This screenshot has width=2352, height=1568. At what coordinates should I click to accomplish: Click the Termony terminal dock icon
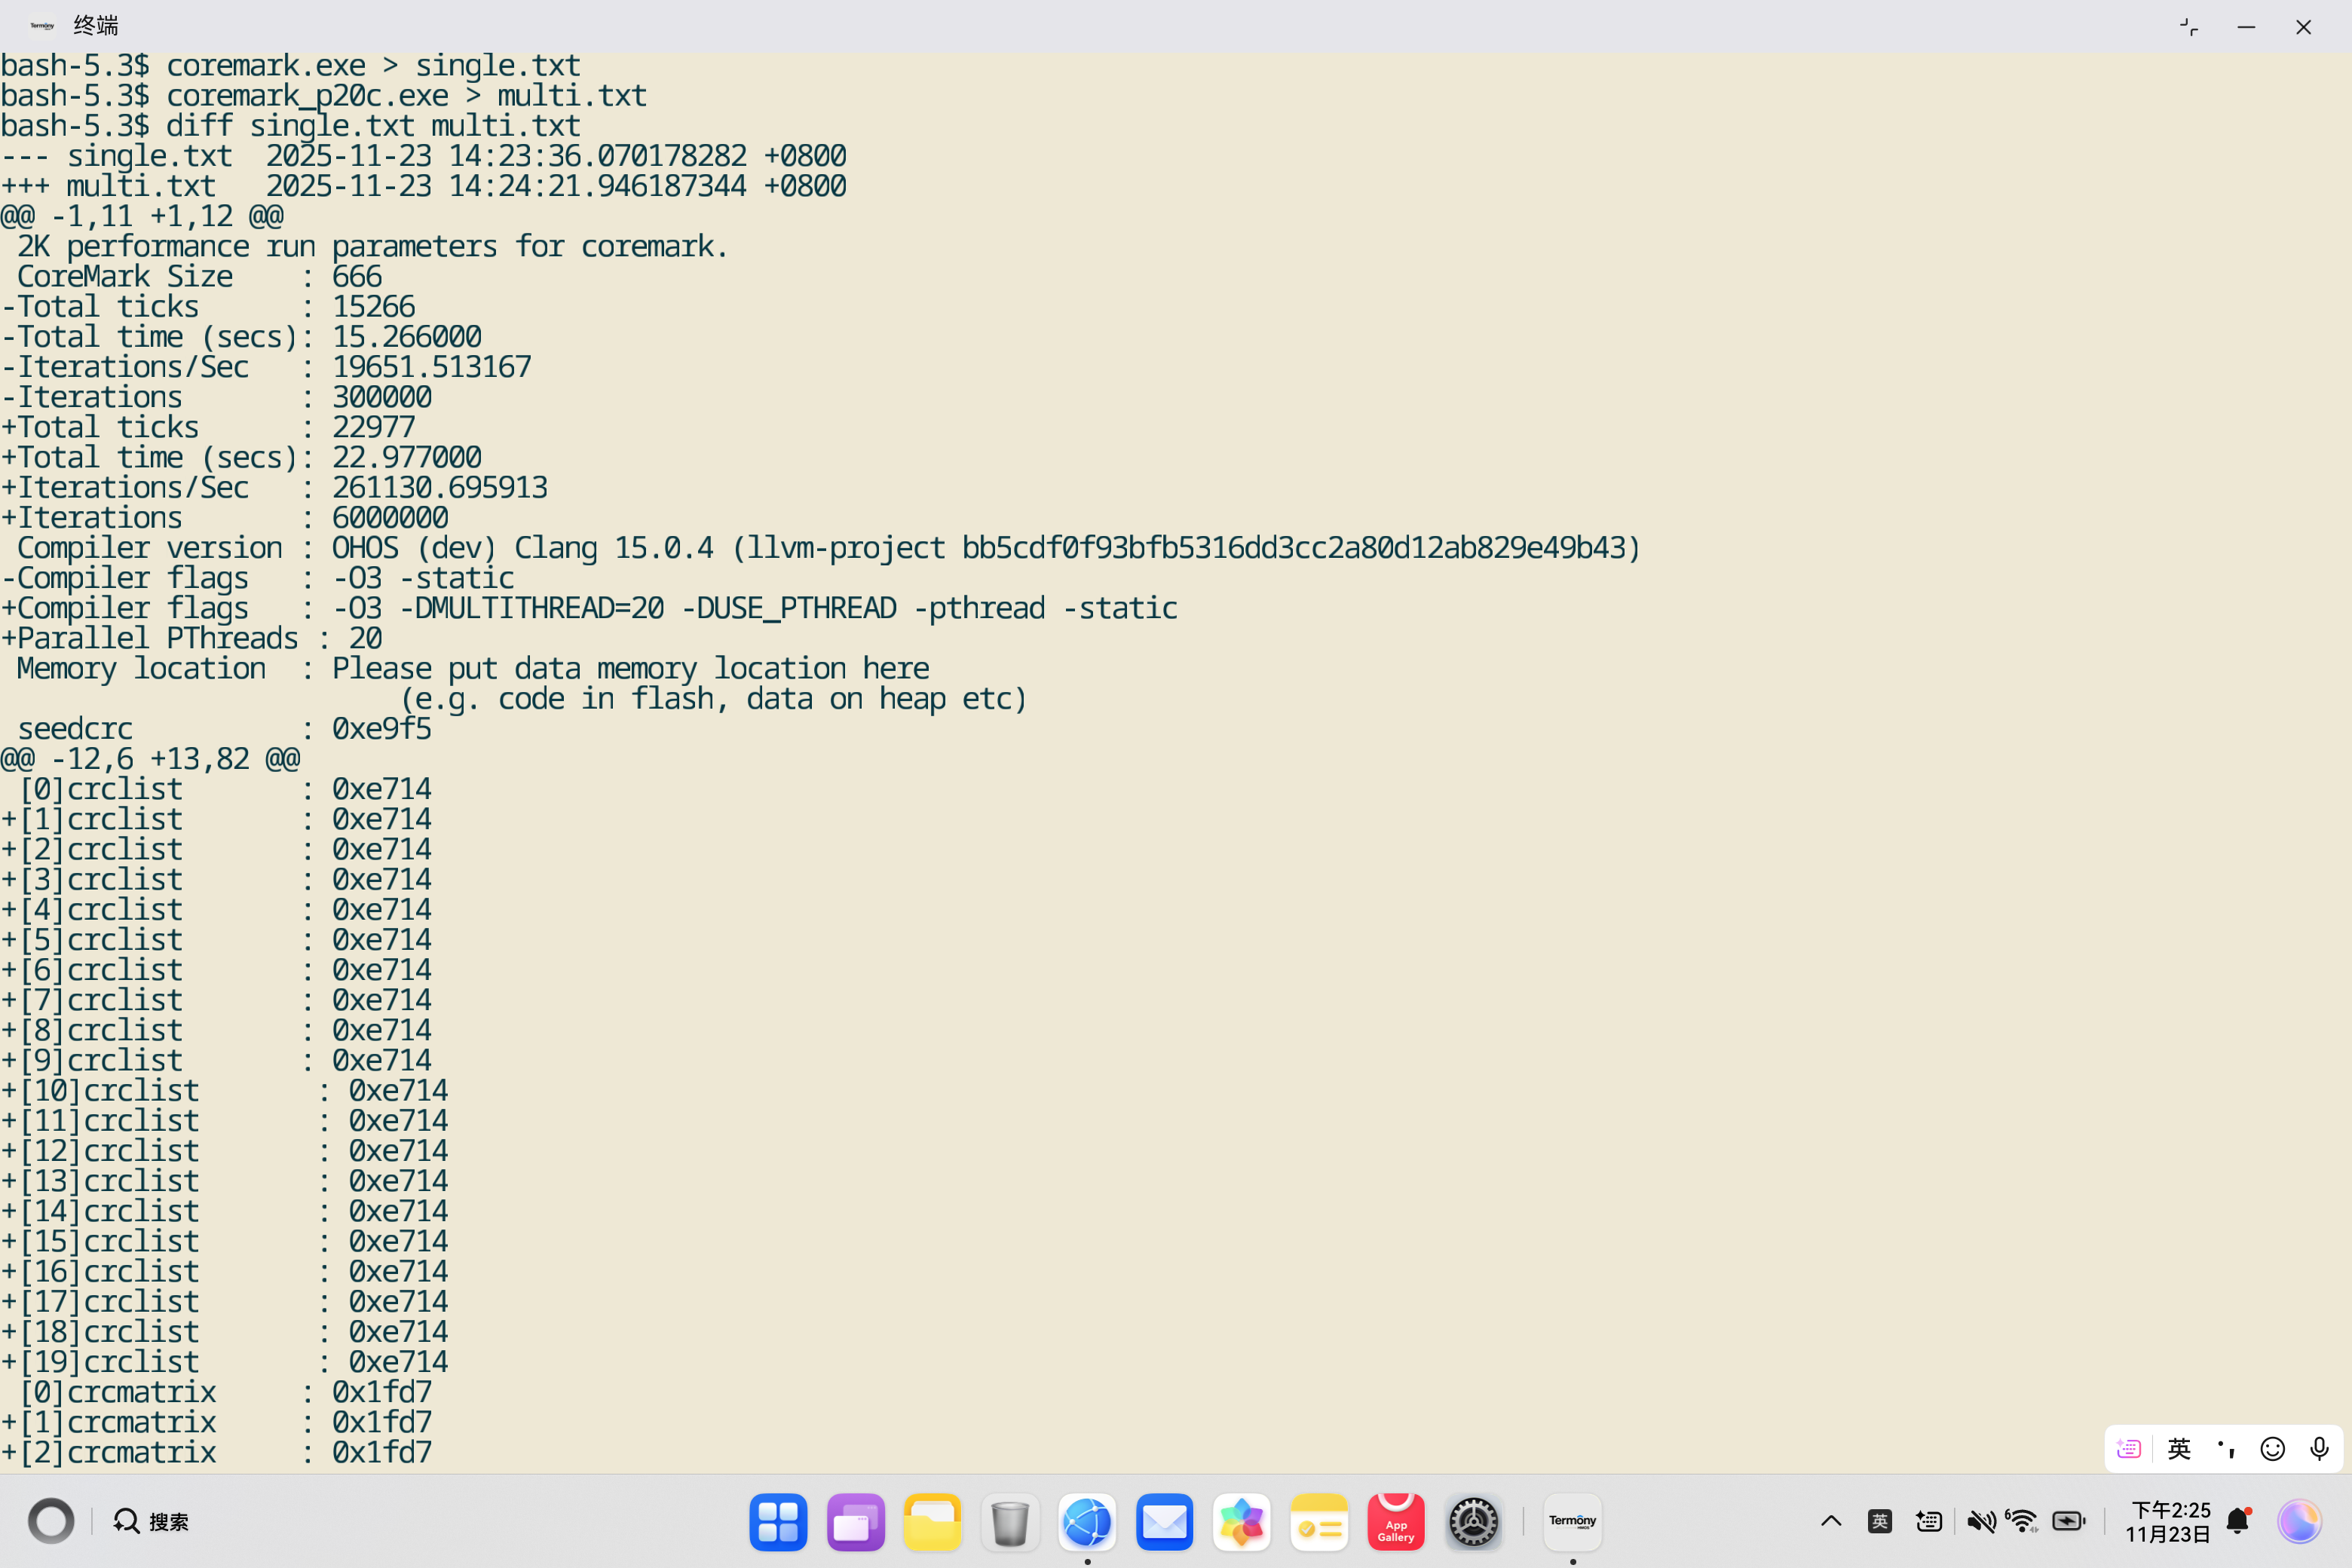1572,1522
